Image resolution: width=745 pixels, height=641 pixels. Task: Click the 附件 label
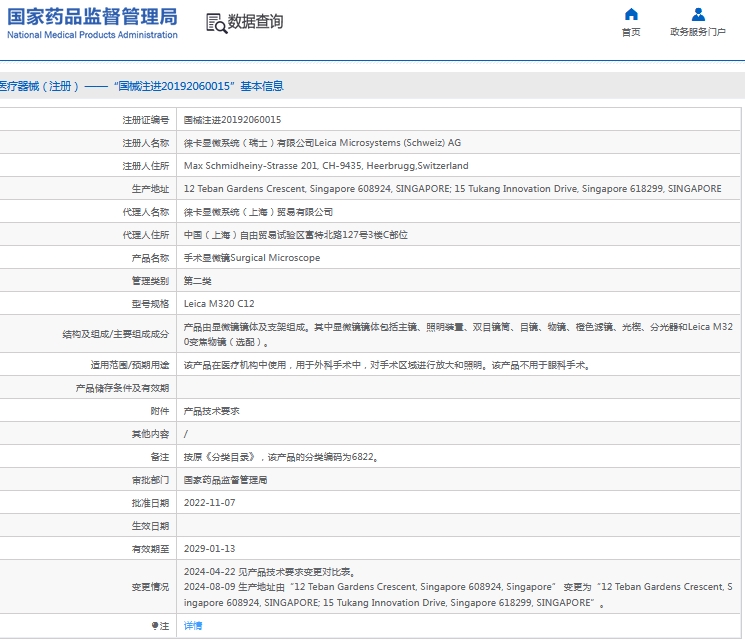pos(160,411)
